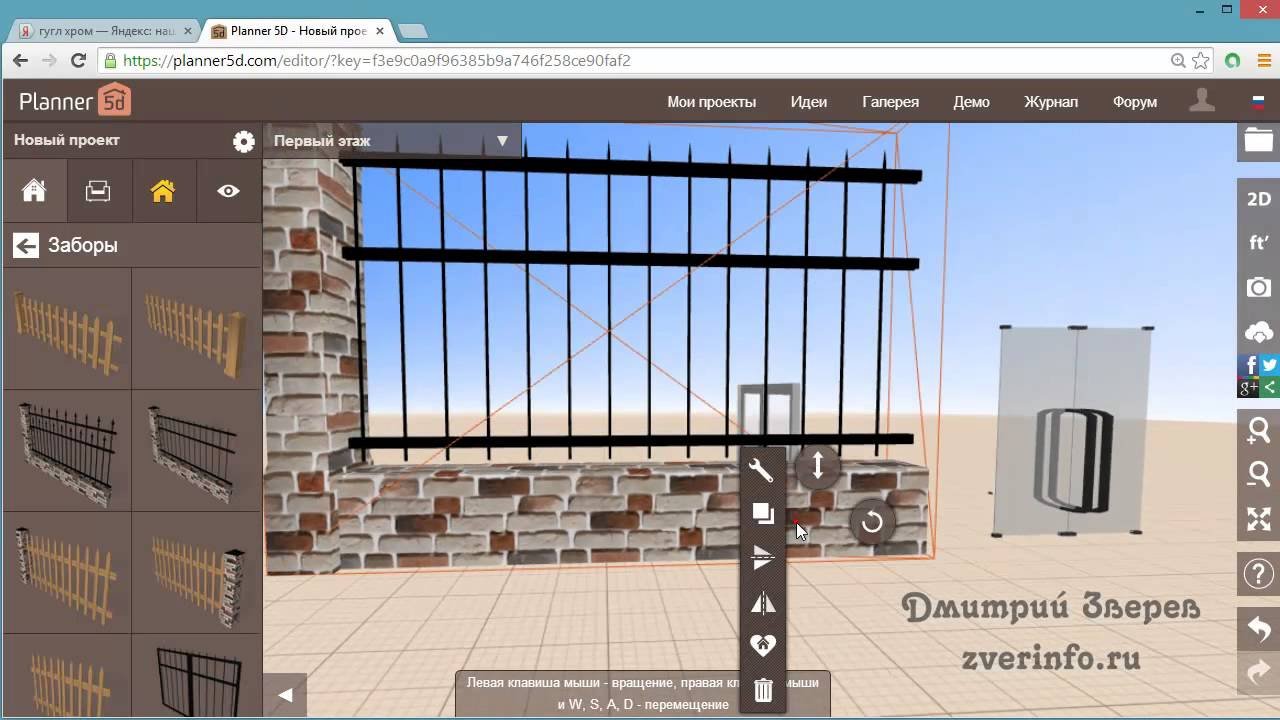Switch to 2D view mode
The width and height of the screenshot is (1280, 720).
[x=1258, y=199]
